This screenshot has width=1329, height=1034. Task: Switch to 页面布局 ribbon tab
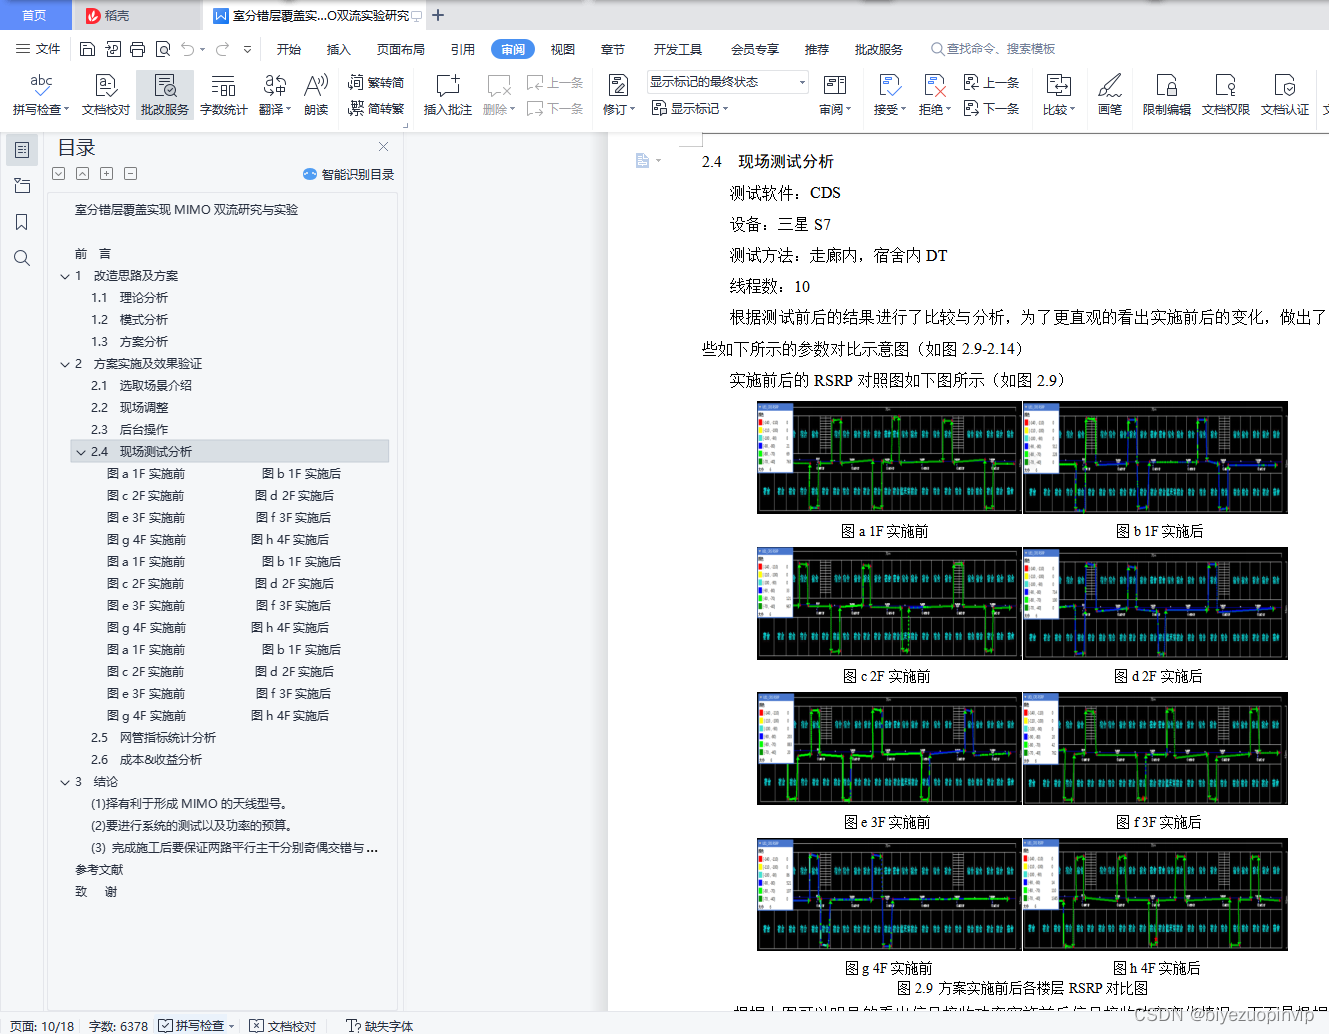click(401, 49)
